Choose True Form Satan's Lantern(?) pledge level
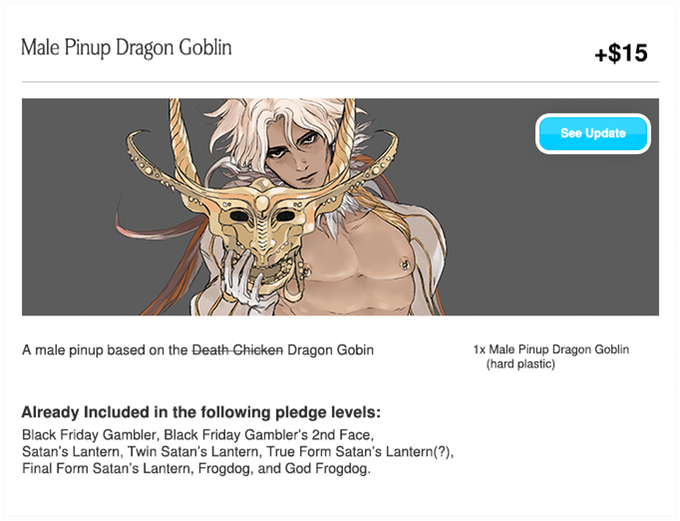The image size is (680, 521). click(360, 452)
